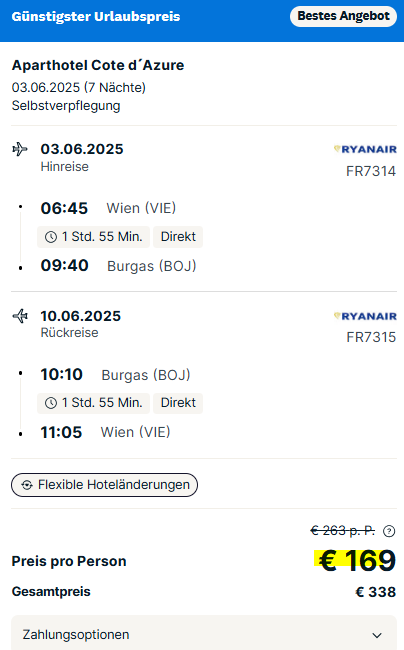Click the Gesamtpreis € 338 amount
The height and width of the screenshot is (650, 404).
click(x=376, y=592)
